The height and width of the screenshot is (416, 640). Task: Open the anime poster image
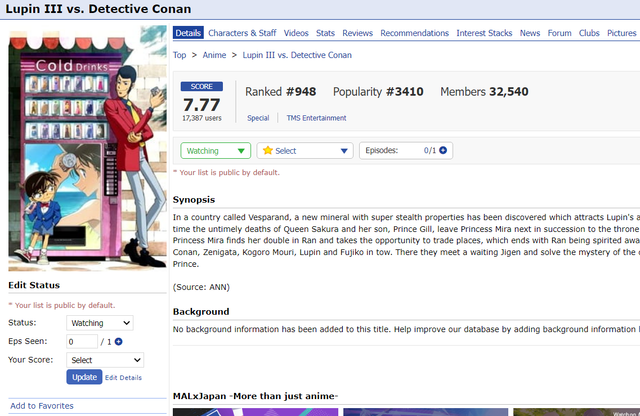(87, 148)
